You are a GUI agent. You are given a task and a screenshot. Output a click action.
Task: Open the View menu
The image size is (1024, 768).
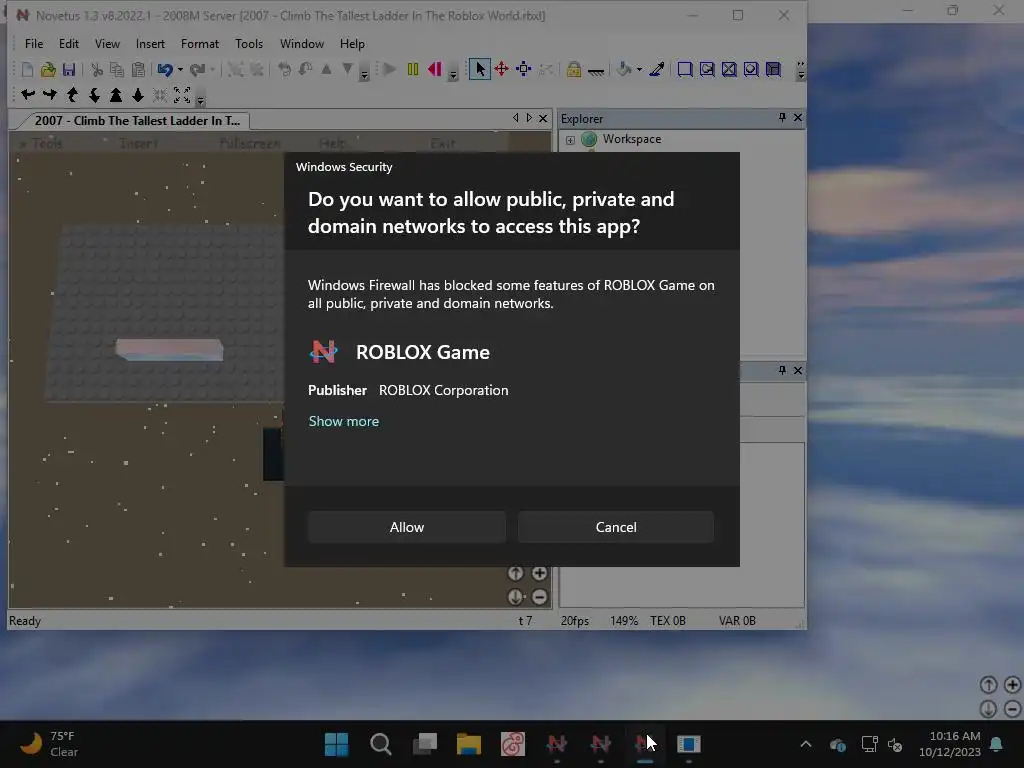107,44
